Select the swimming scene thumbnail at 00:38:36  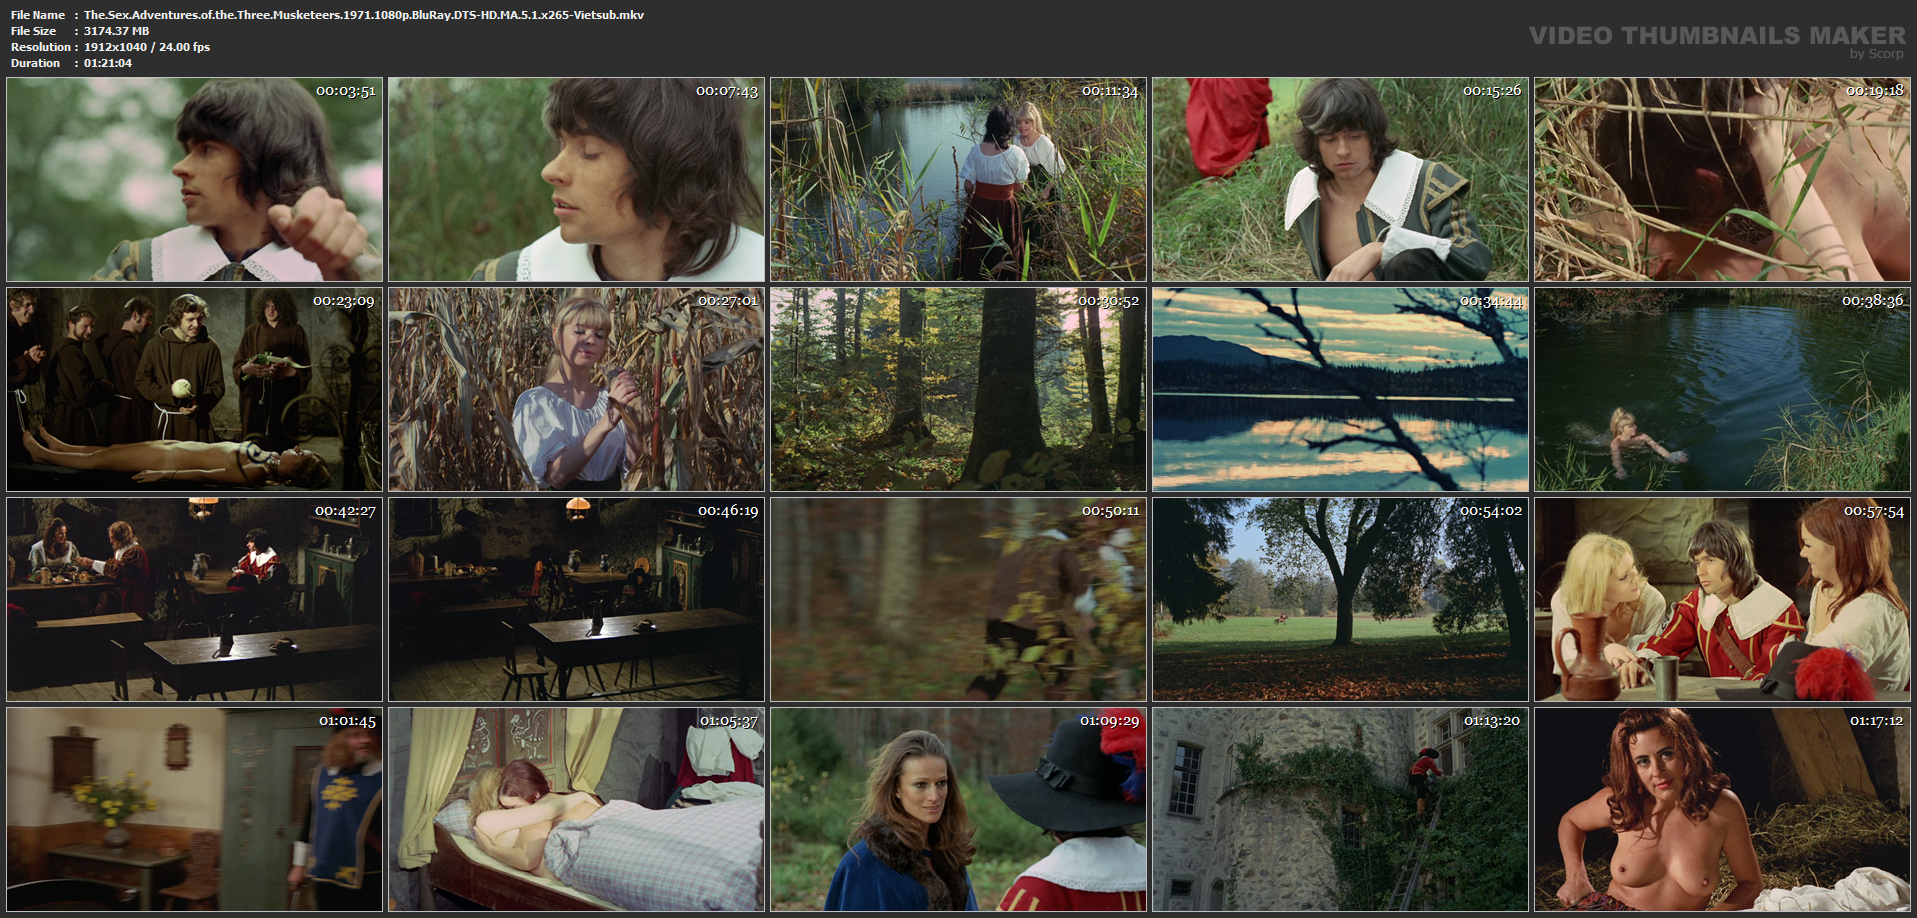[1723, 390]
